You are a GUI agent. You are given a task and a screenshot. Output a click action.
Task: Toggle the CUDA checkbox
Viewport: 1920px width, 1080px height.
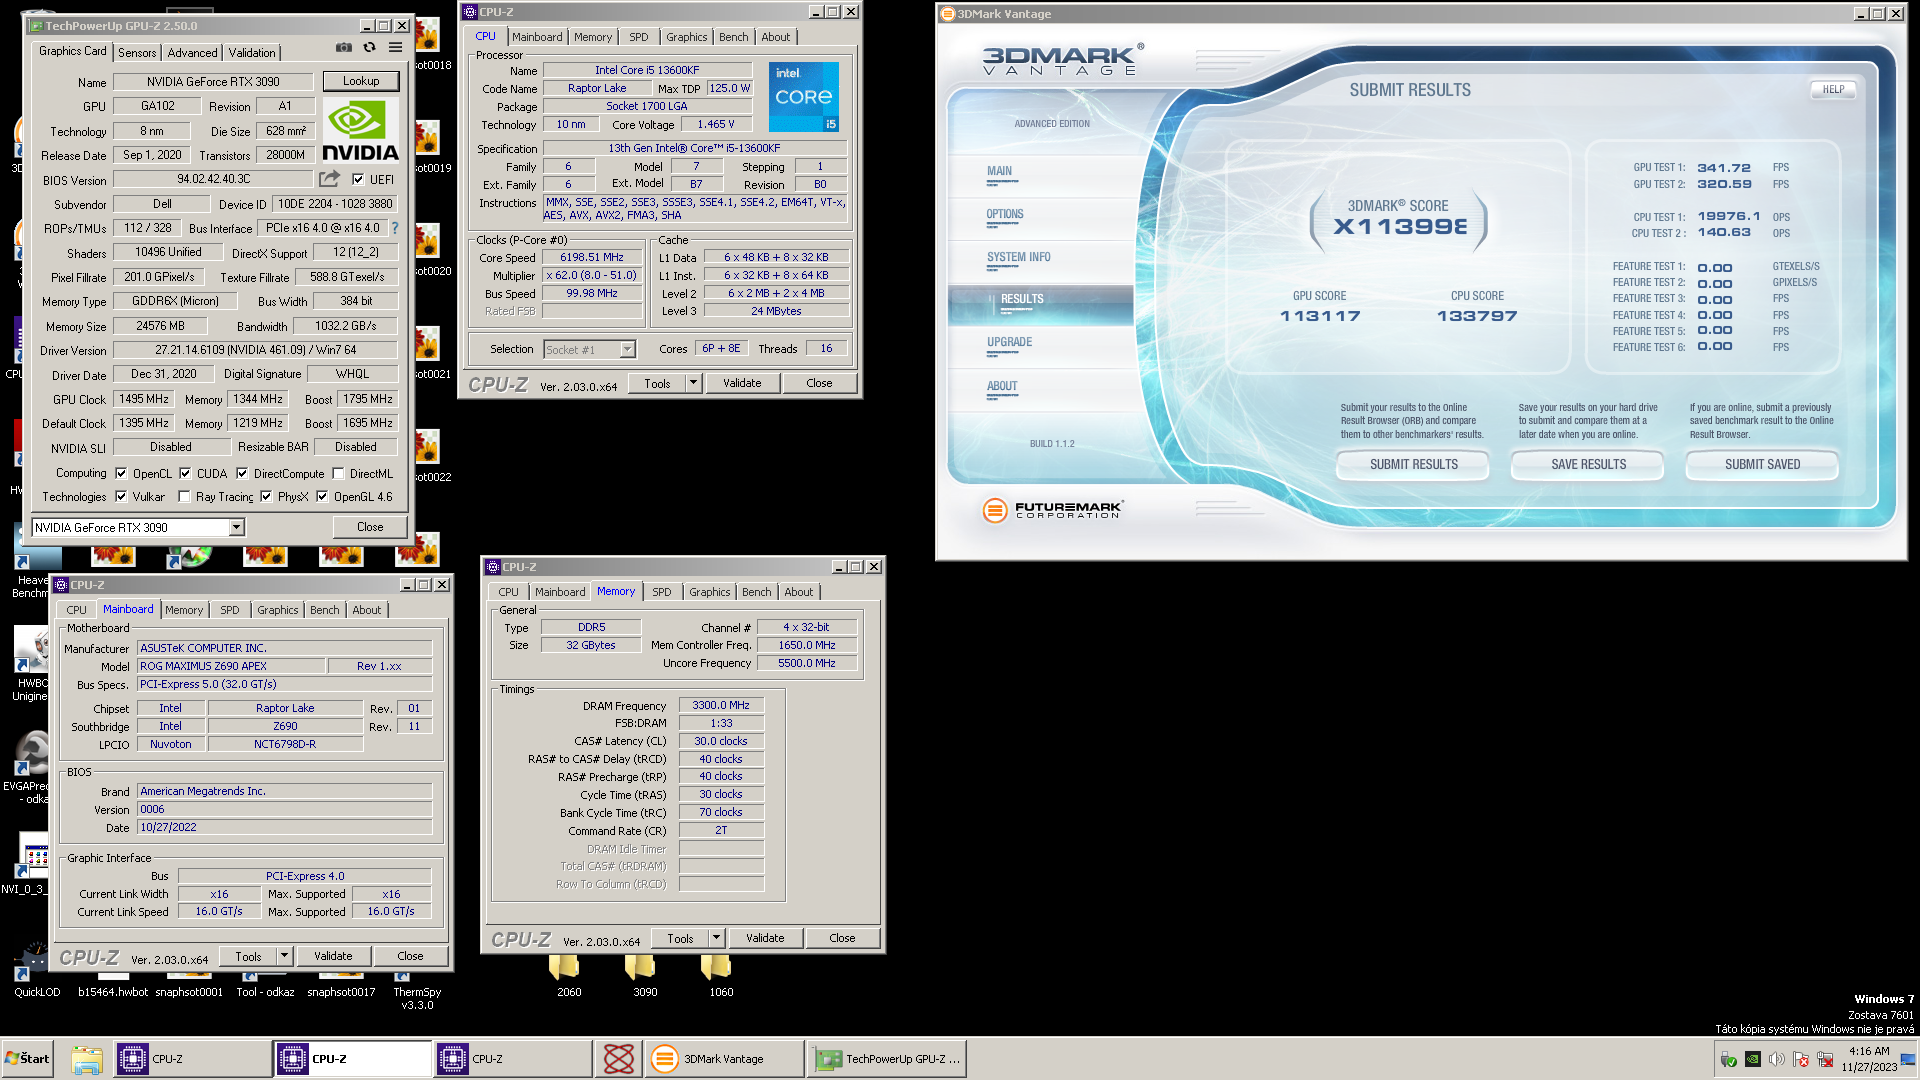click(185, 473)
